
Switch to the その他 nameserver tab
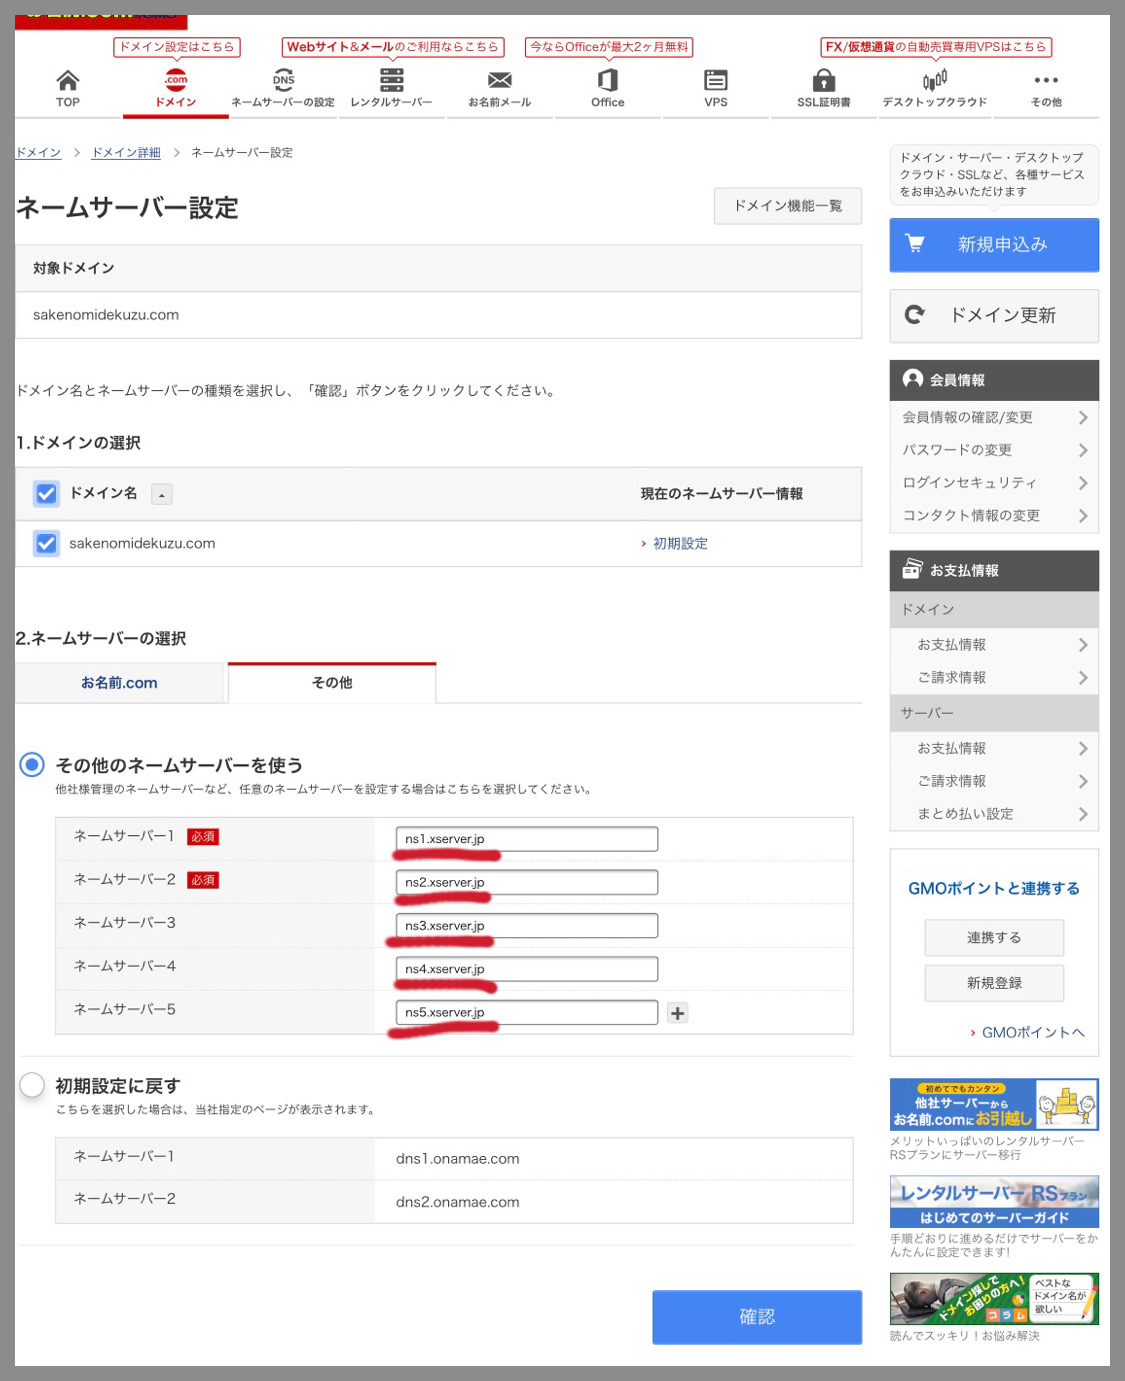tap(332, 683)
